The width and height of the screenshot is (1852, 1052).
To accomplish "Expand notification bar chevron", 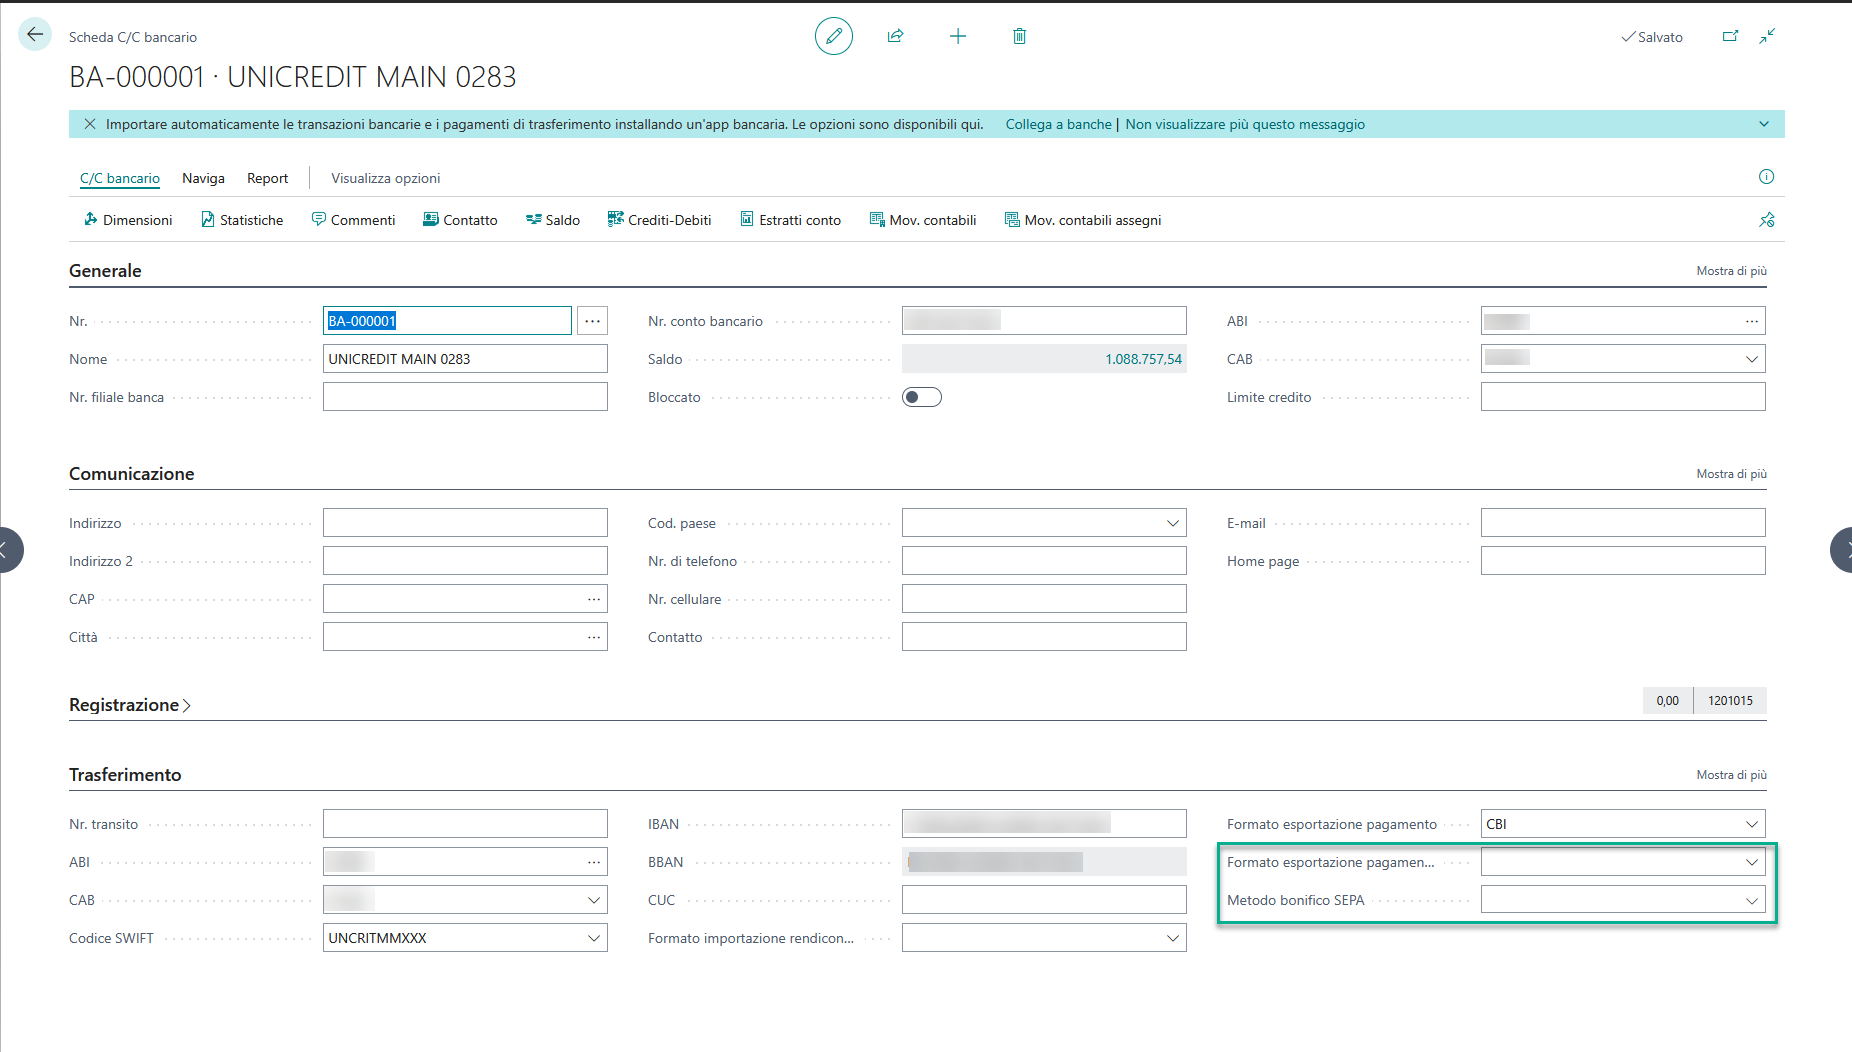I will click(1764, 124).
